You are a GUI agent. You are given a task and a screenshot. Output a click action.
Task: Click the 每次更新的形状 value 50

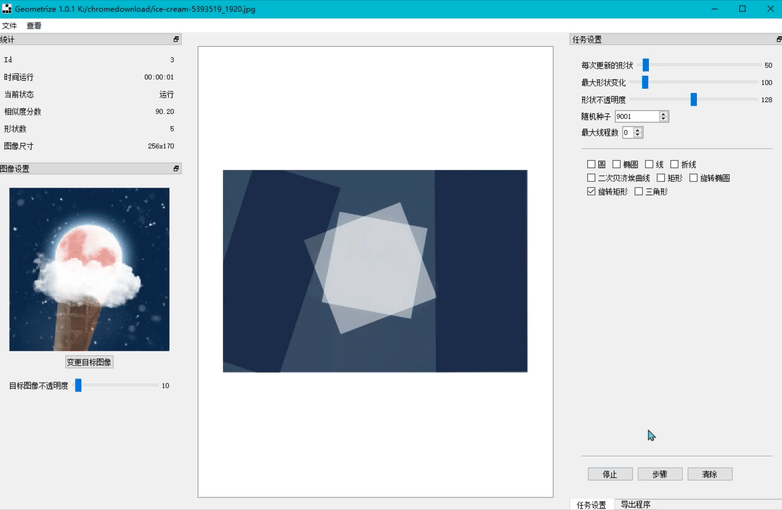click(768, 65)
